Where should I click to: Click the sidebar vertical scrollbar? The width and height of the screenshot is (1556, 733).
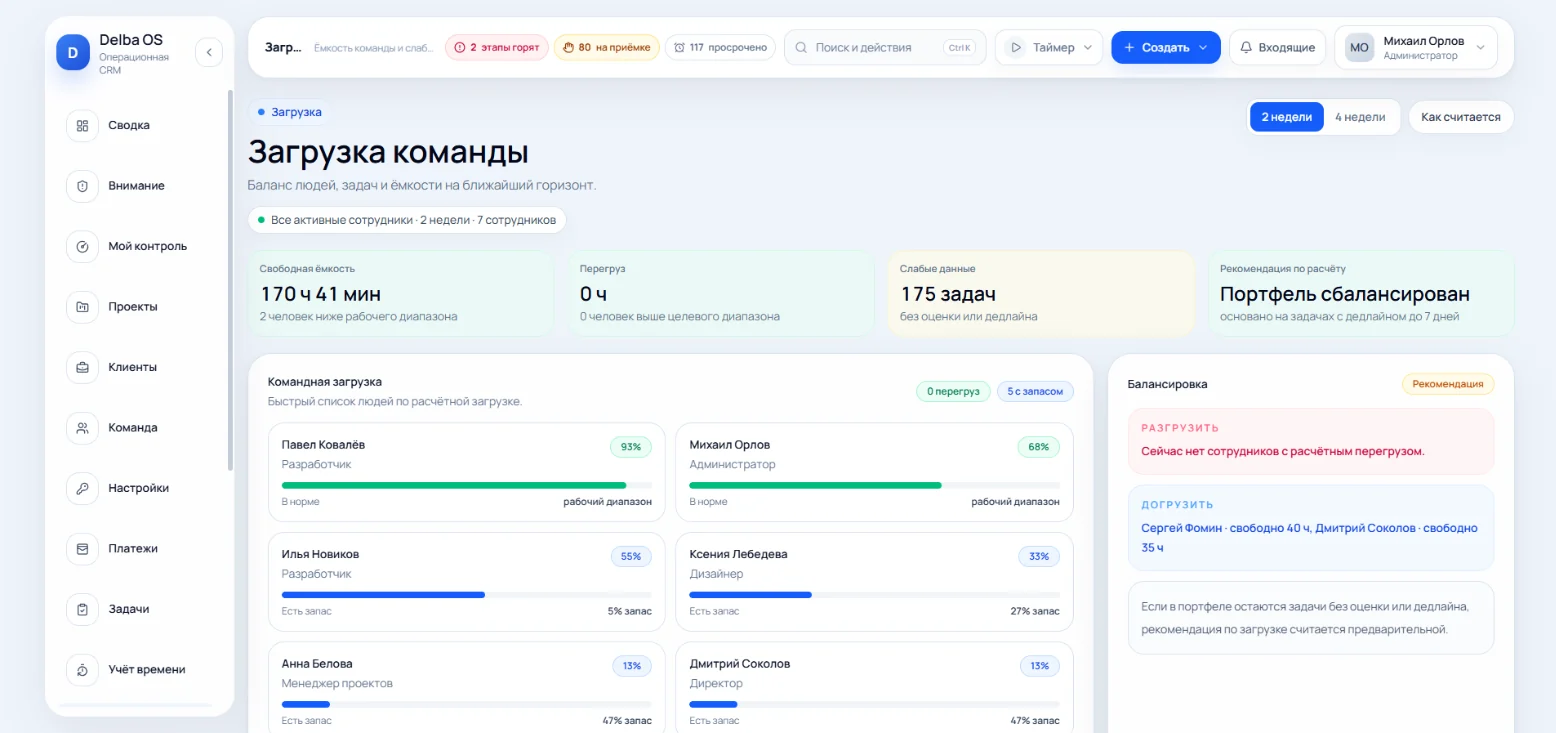point(231,280)
